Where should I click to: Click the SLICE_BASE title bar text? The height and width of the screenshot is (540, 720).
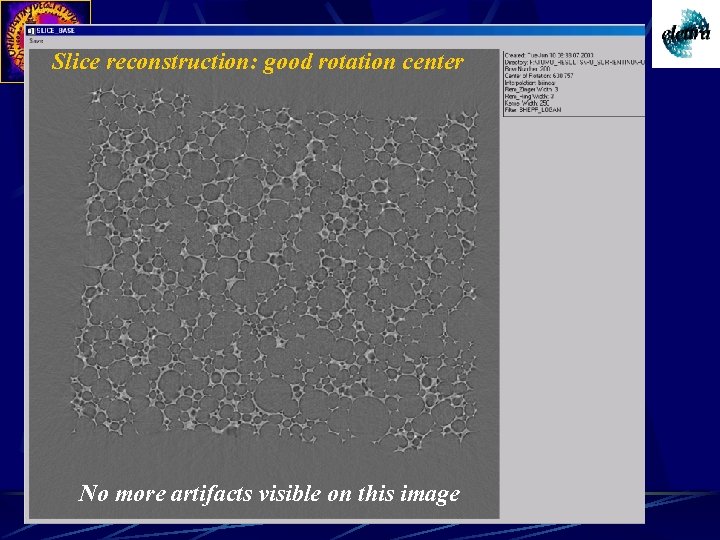pos(56,31)
